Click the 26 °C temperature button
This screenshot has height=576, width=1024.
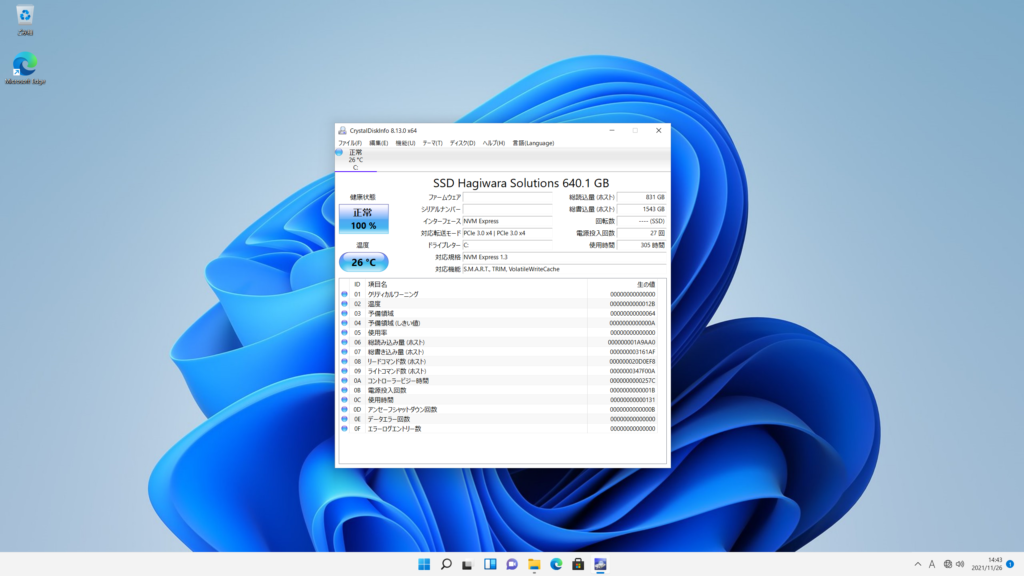point(363,262)
